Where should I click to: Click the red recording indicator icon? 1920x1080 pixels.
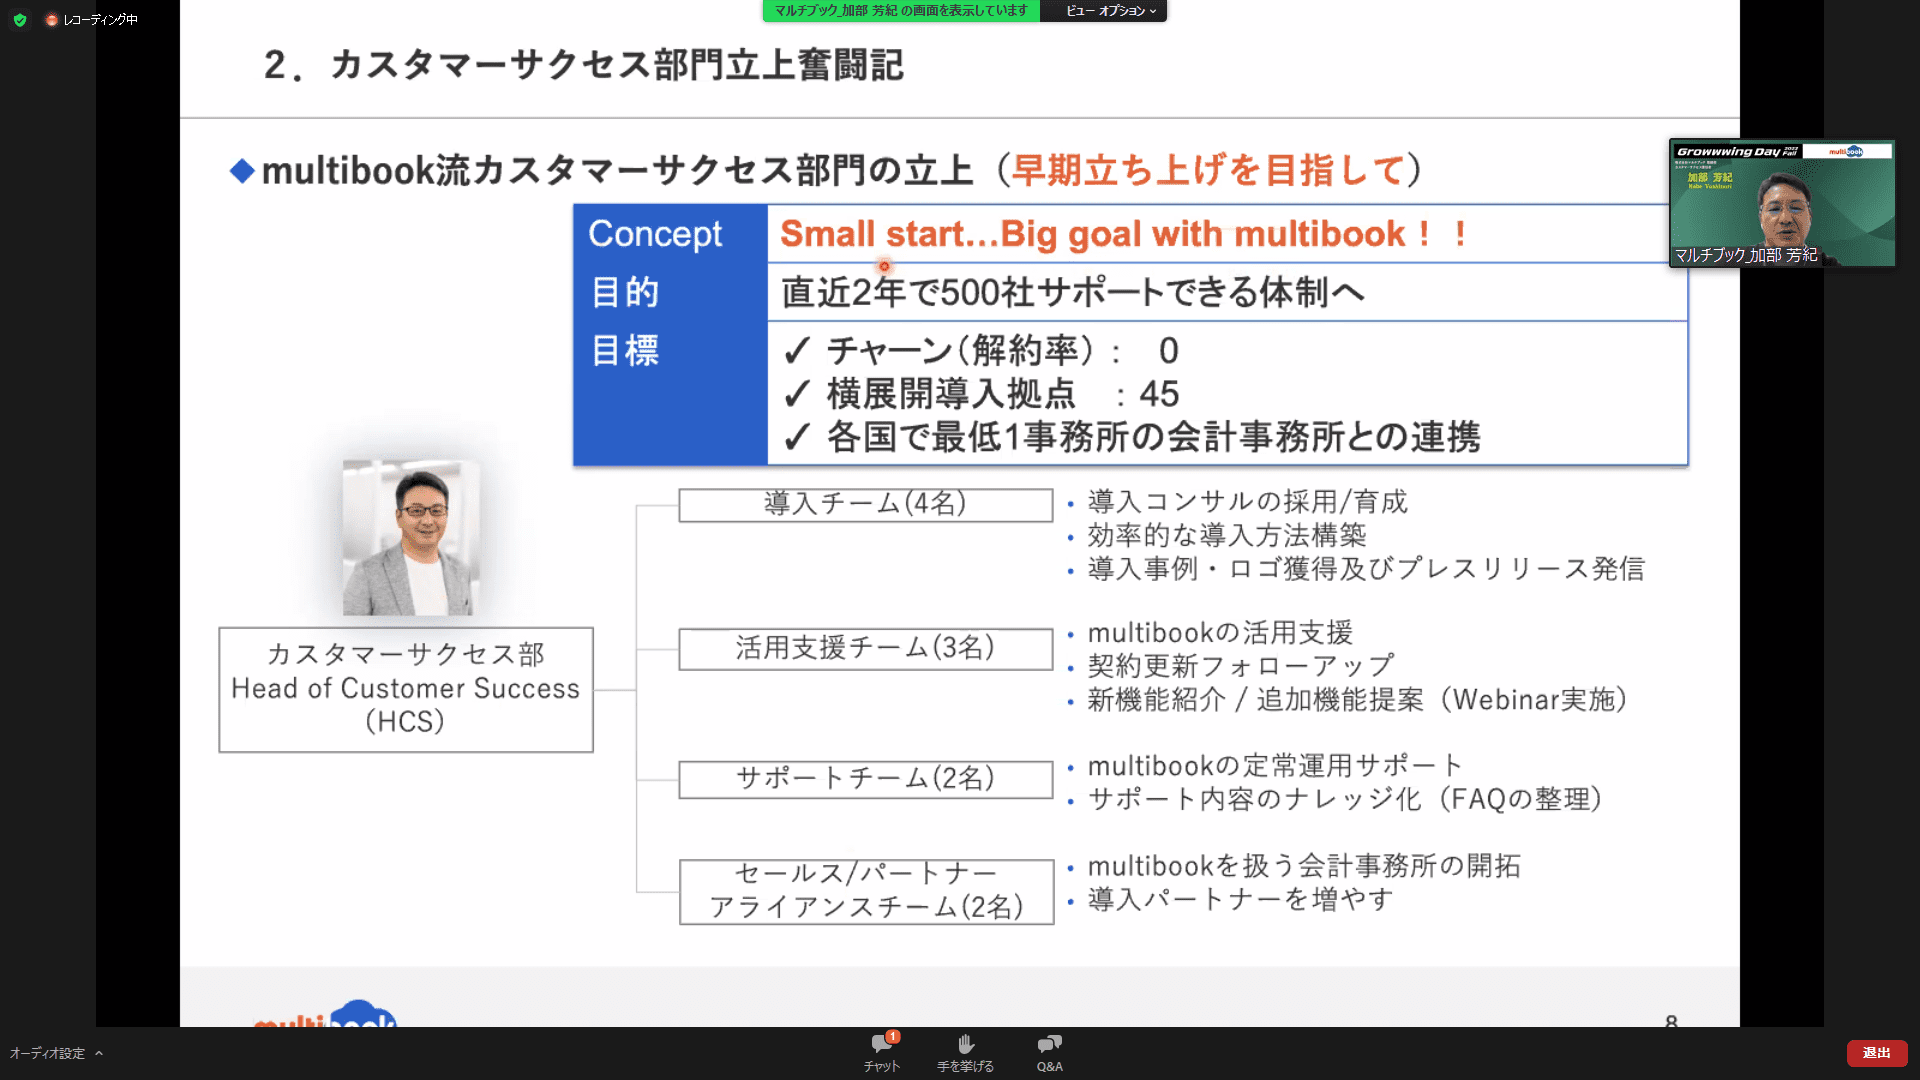pyautogui.click(x=51, y=19)
